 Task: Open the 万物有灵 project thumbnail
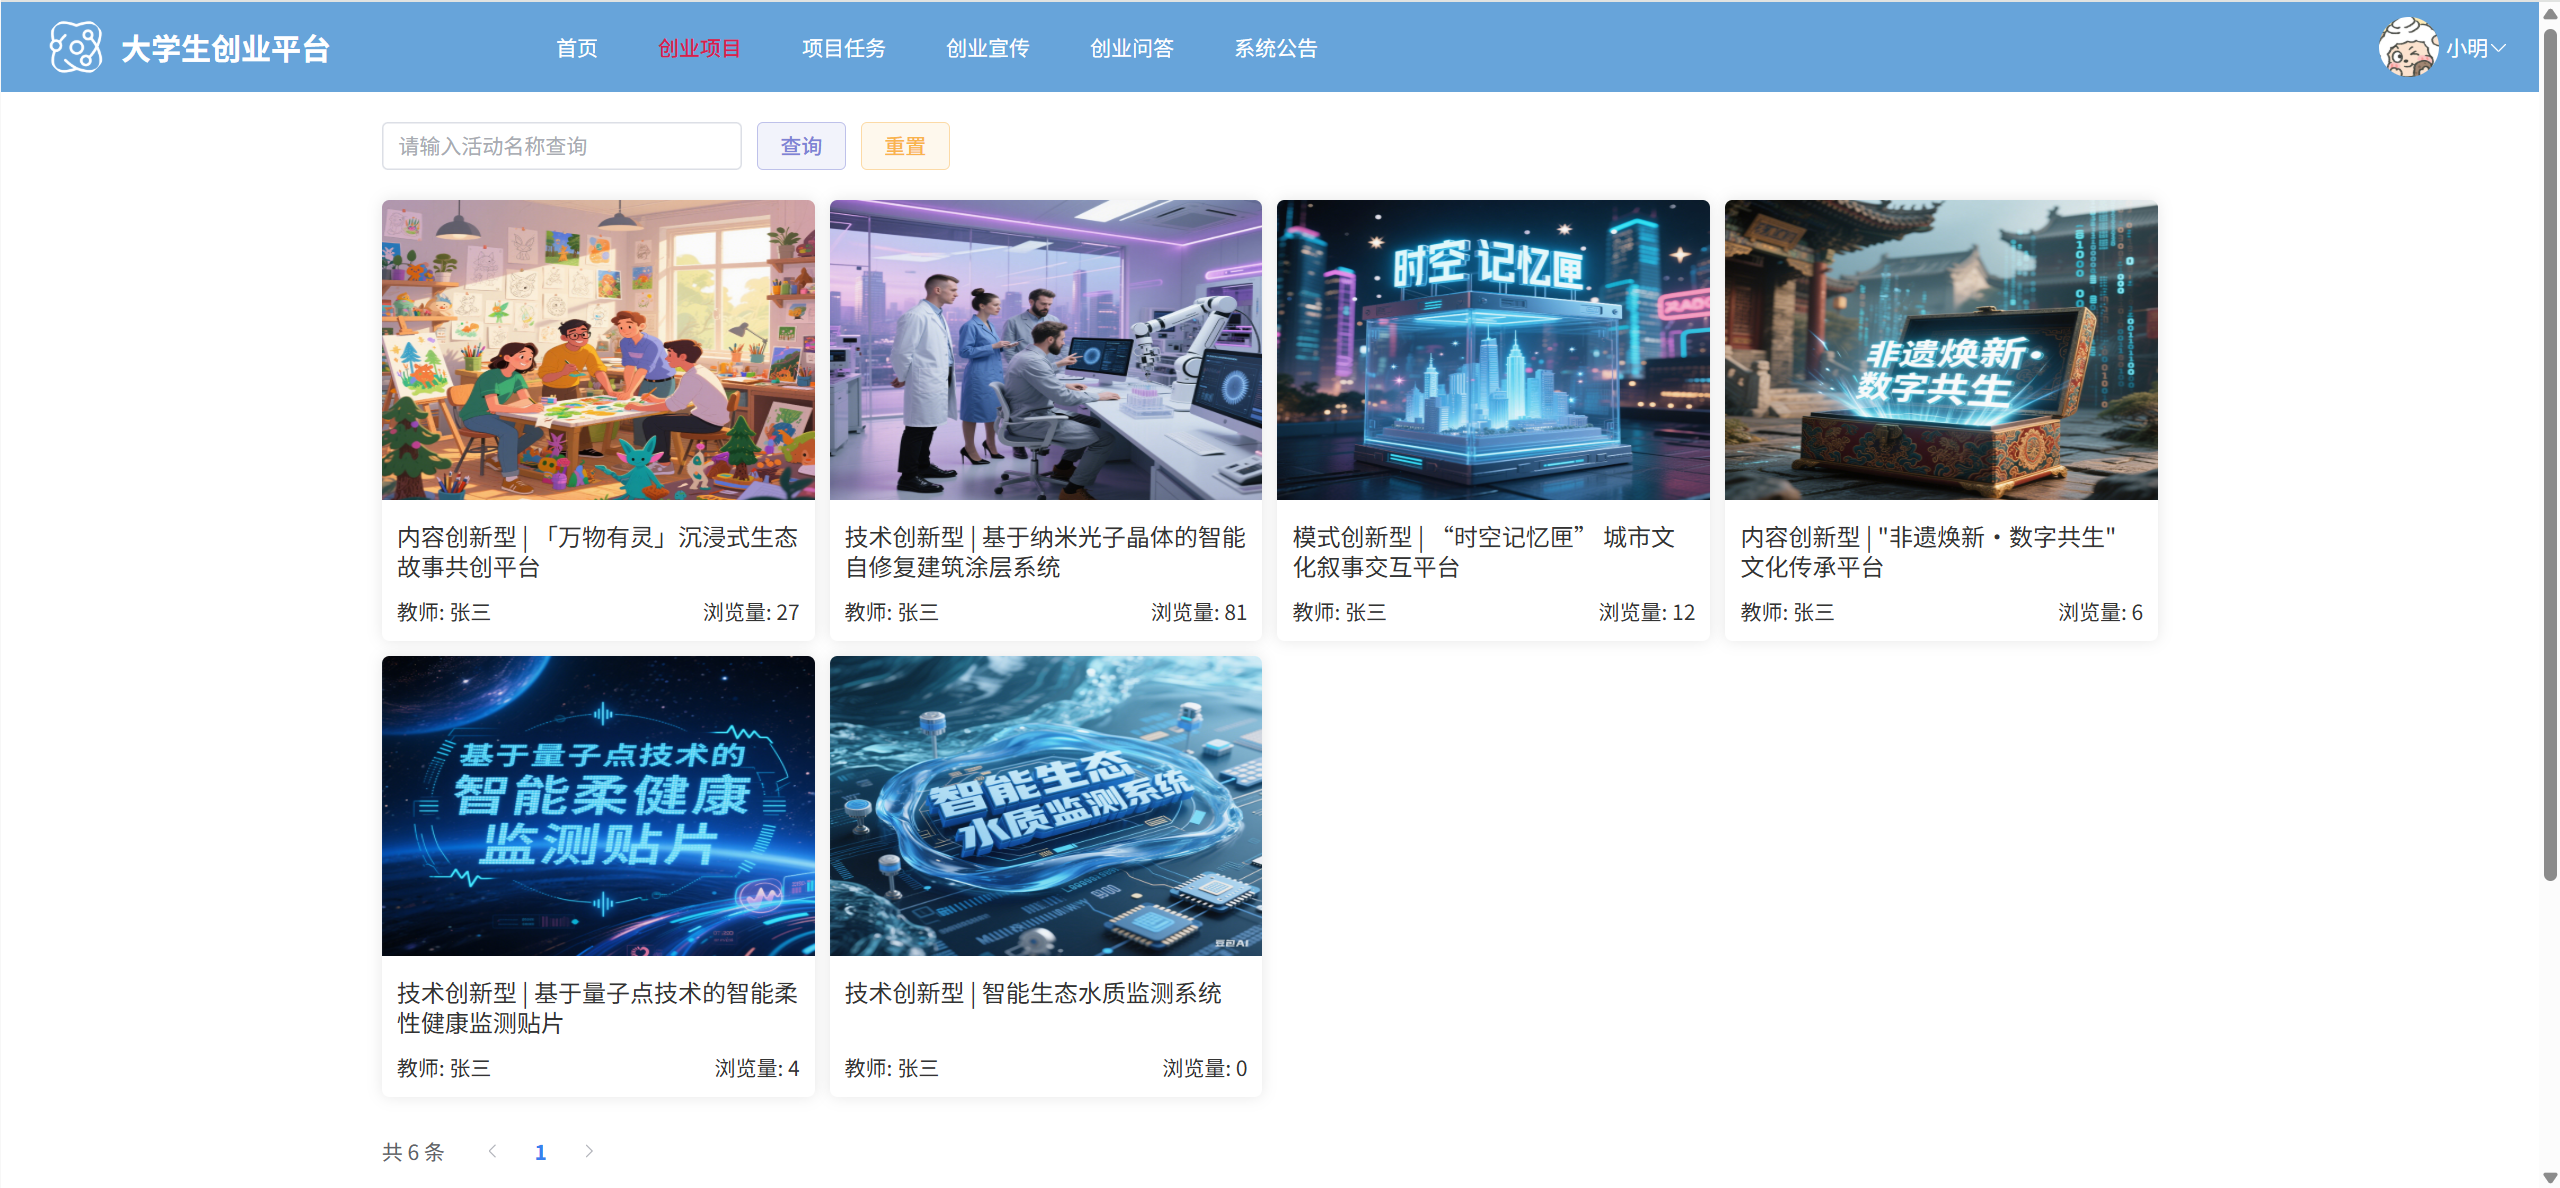(598, 349)
